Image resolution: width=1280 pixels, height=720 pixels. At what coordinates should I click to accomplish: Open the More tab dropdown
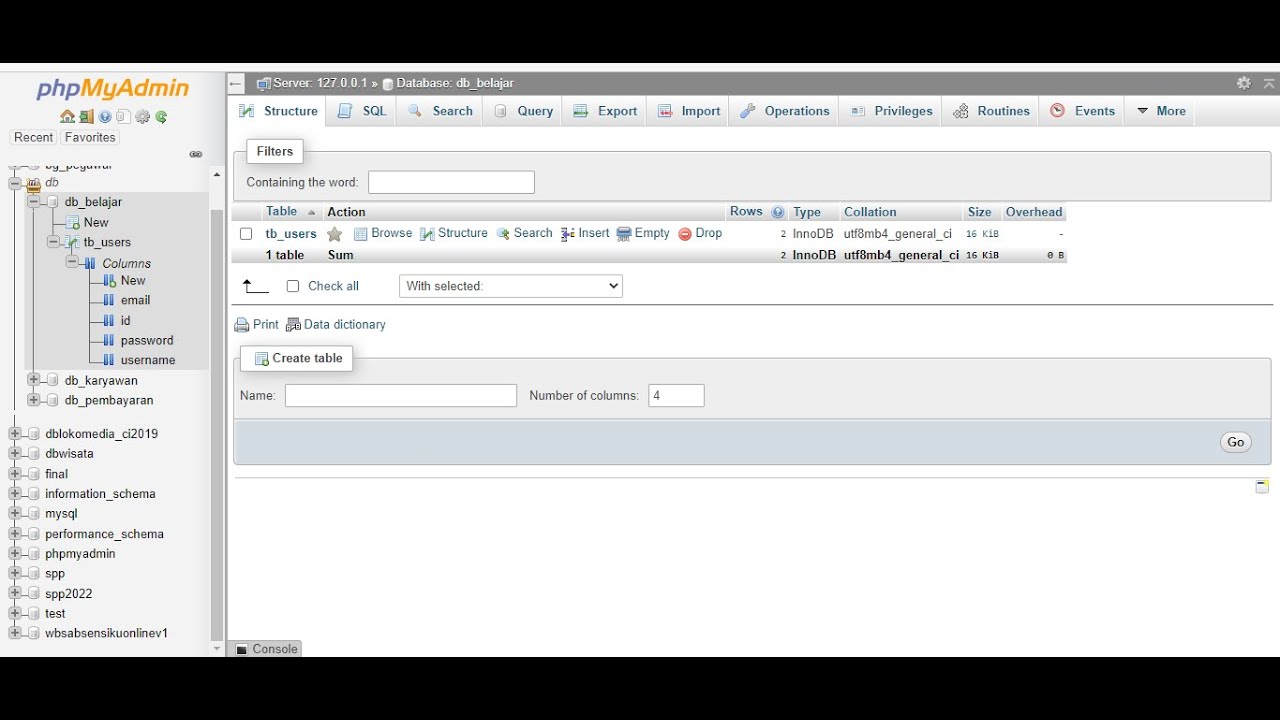click(1161, 111)
